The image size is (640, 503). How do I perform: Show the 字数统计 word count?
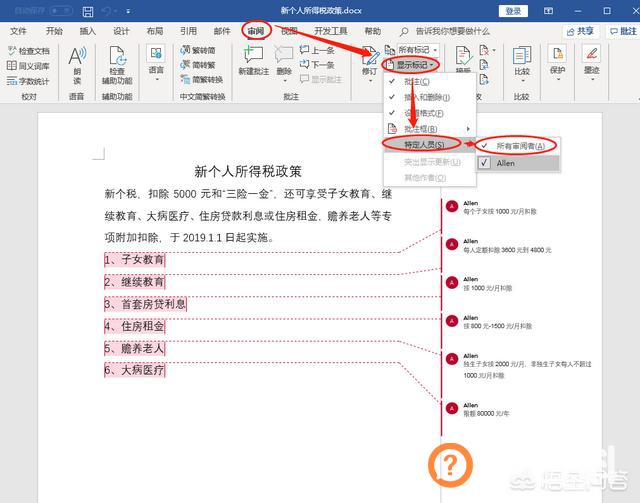[x=28, y=81]
